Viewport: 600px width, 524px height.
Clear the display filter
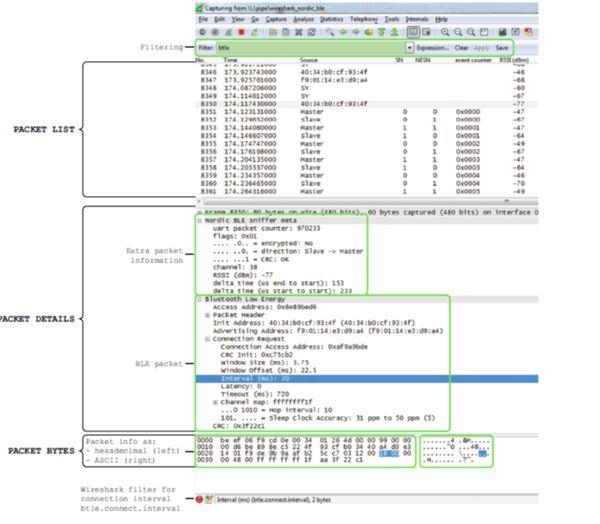pos(461,48)
